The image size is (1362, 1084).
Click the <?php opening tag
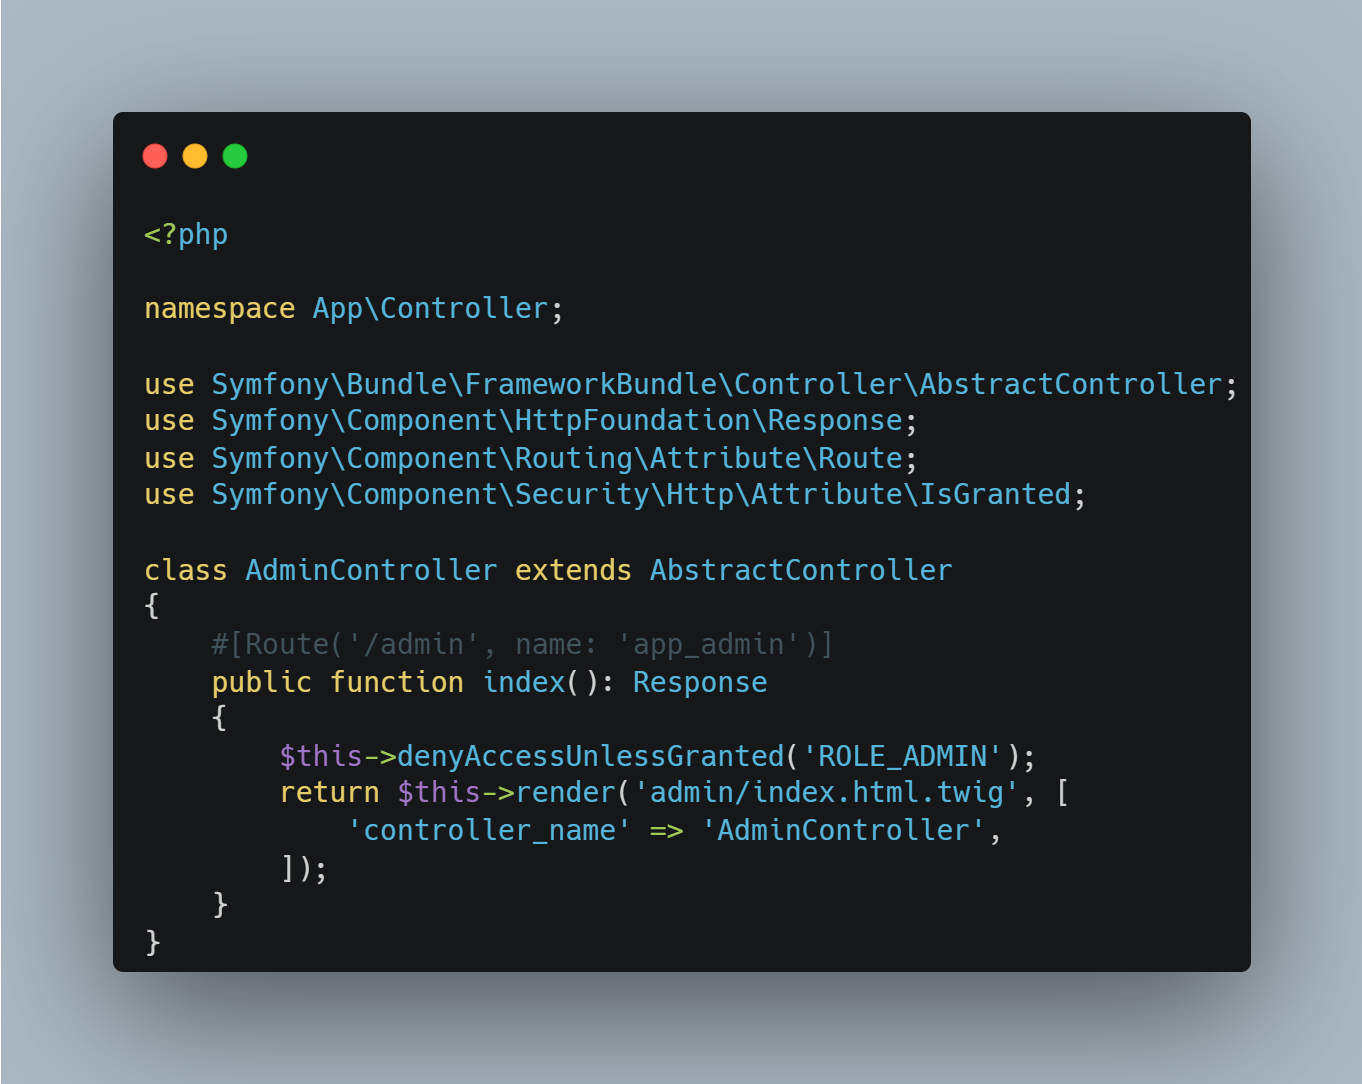point(186,235)
